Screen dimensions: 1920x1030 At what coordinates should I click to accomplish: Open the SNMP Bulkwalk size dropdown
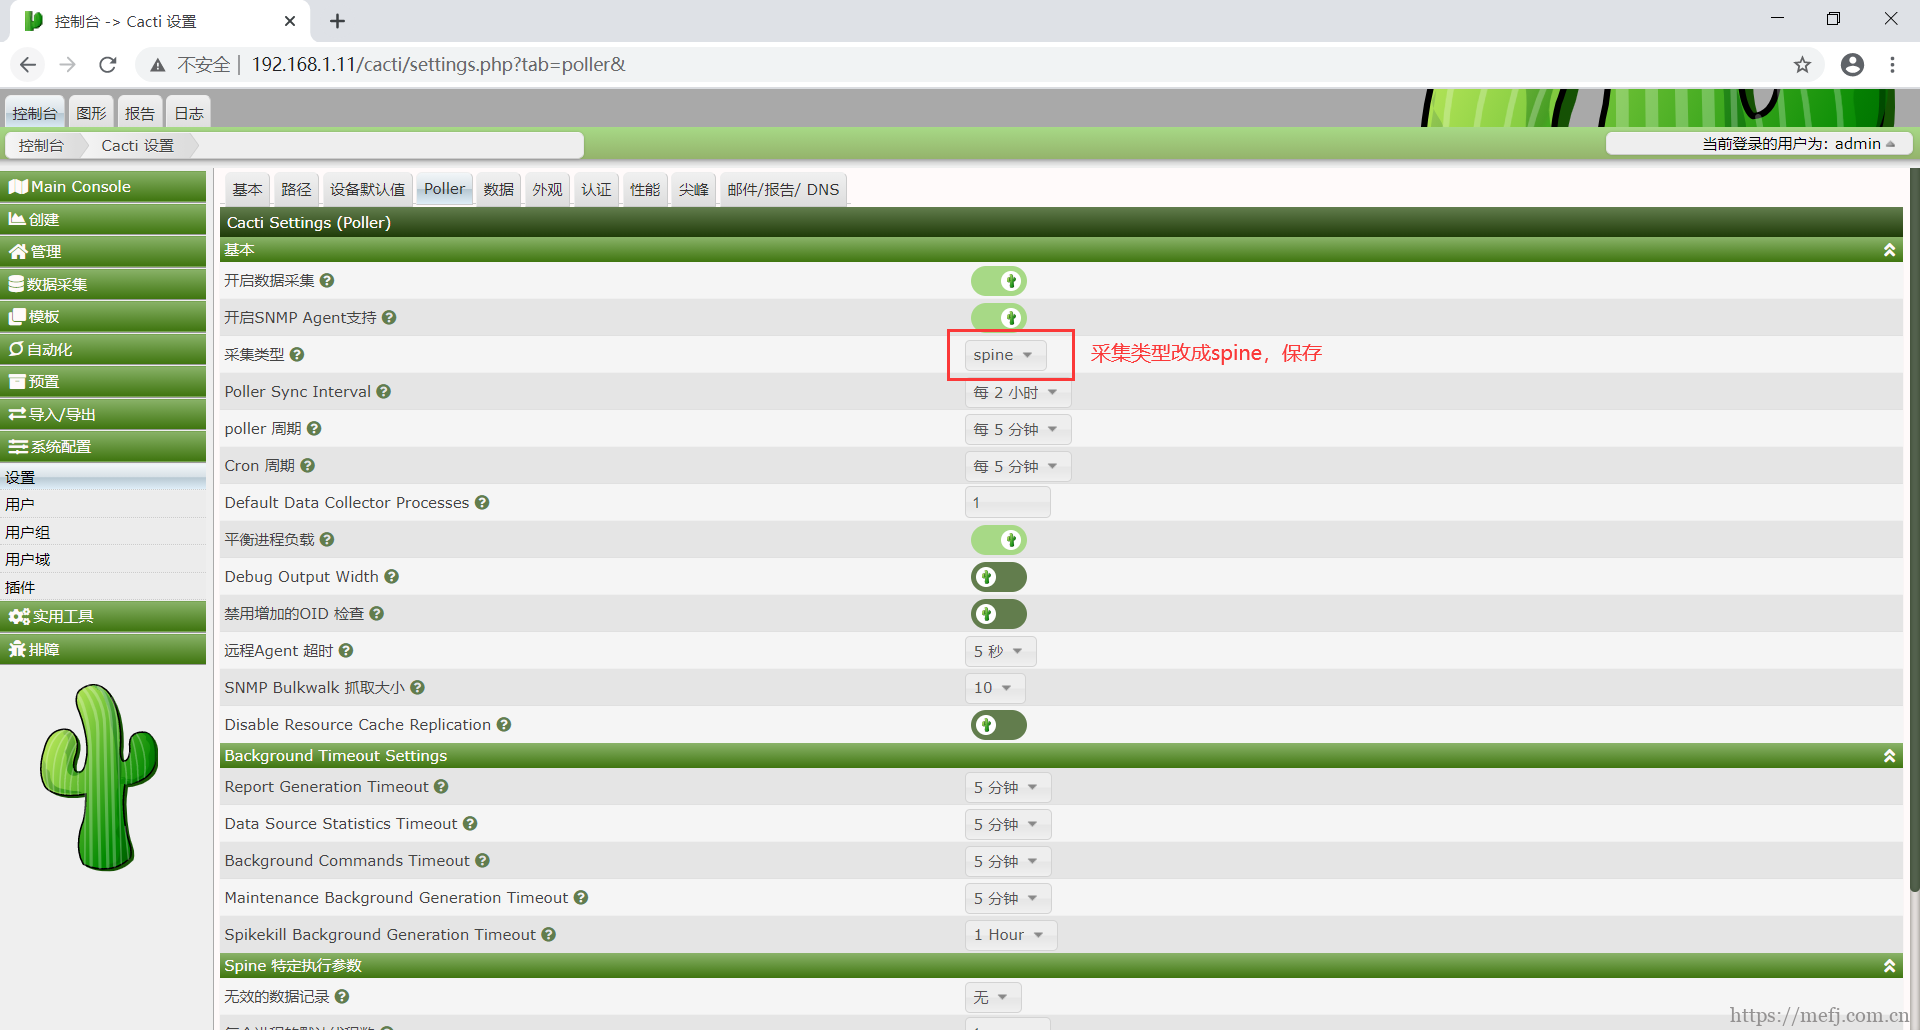(x=995, y=688)
